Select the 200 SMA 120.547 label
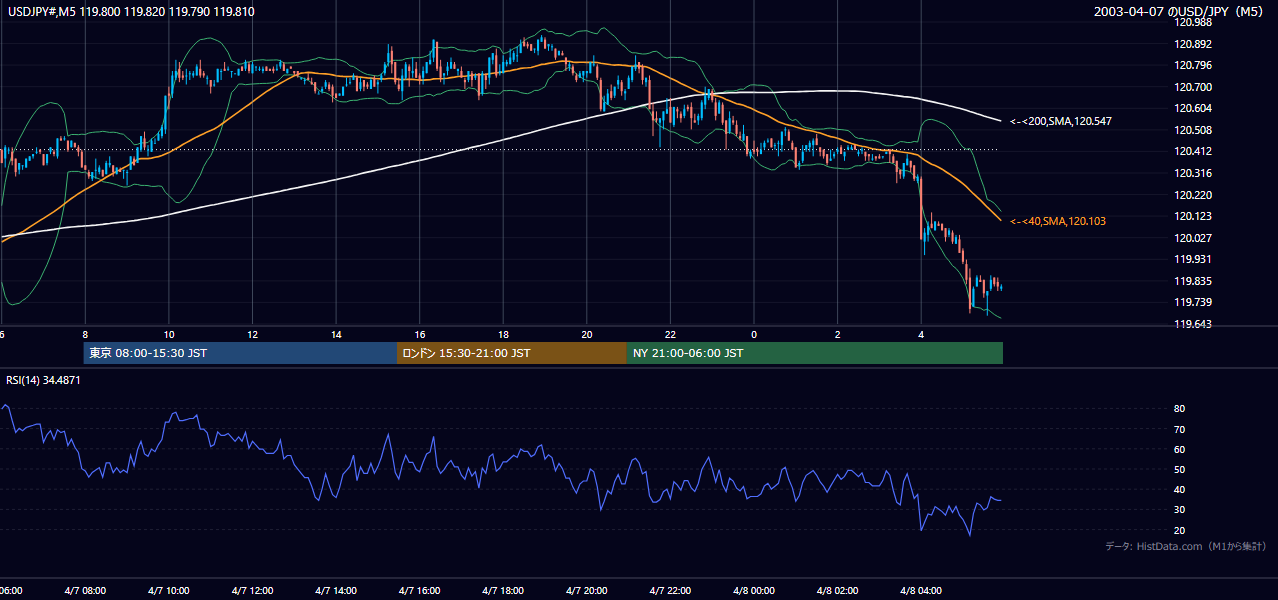1278x600 pixels. (1061, 121)
